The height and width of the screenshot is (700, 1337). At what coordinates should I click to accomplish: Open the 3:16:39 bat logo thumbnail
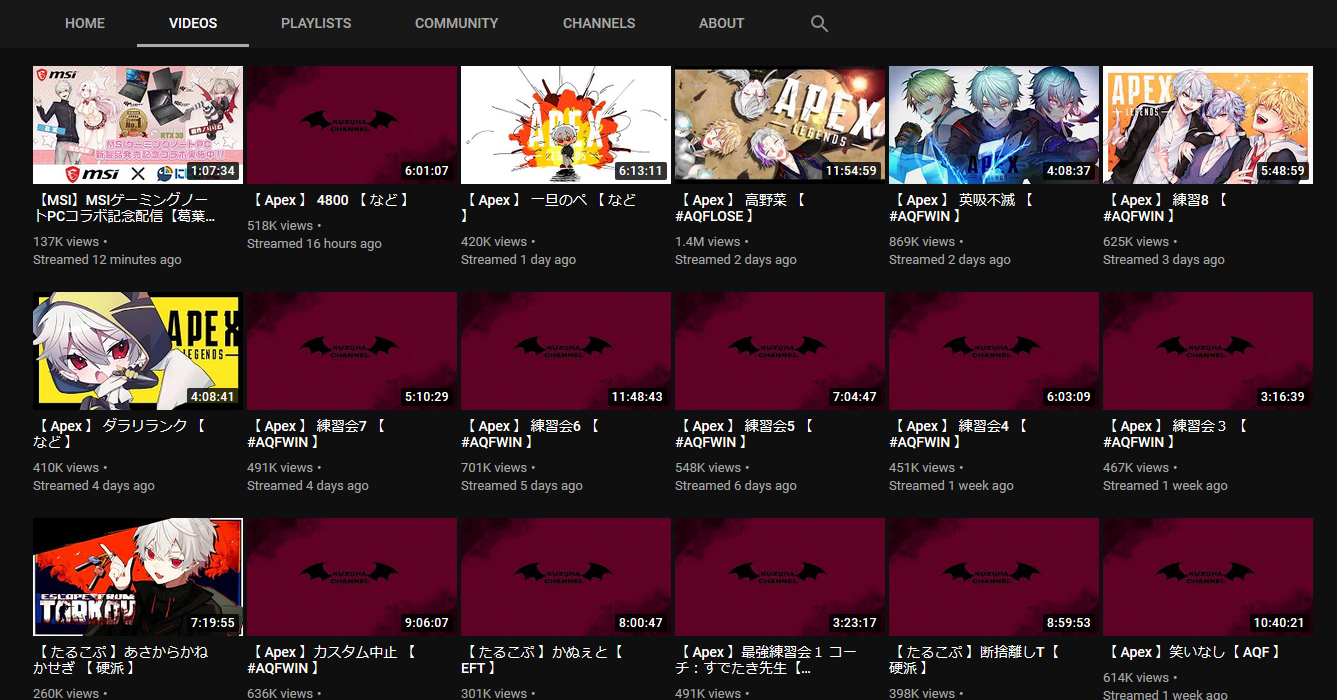tap(1208, 351)
